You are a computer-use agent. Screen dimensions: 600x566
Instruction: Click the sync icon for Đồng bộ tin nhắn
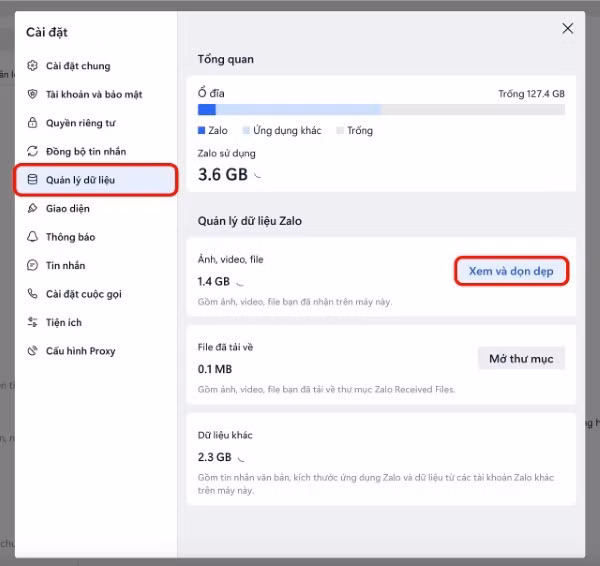[x=33, y=151]
